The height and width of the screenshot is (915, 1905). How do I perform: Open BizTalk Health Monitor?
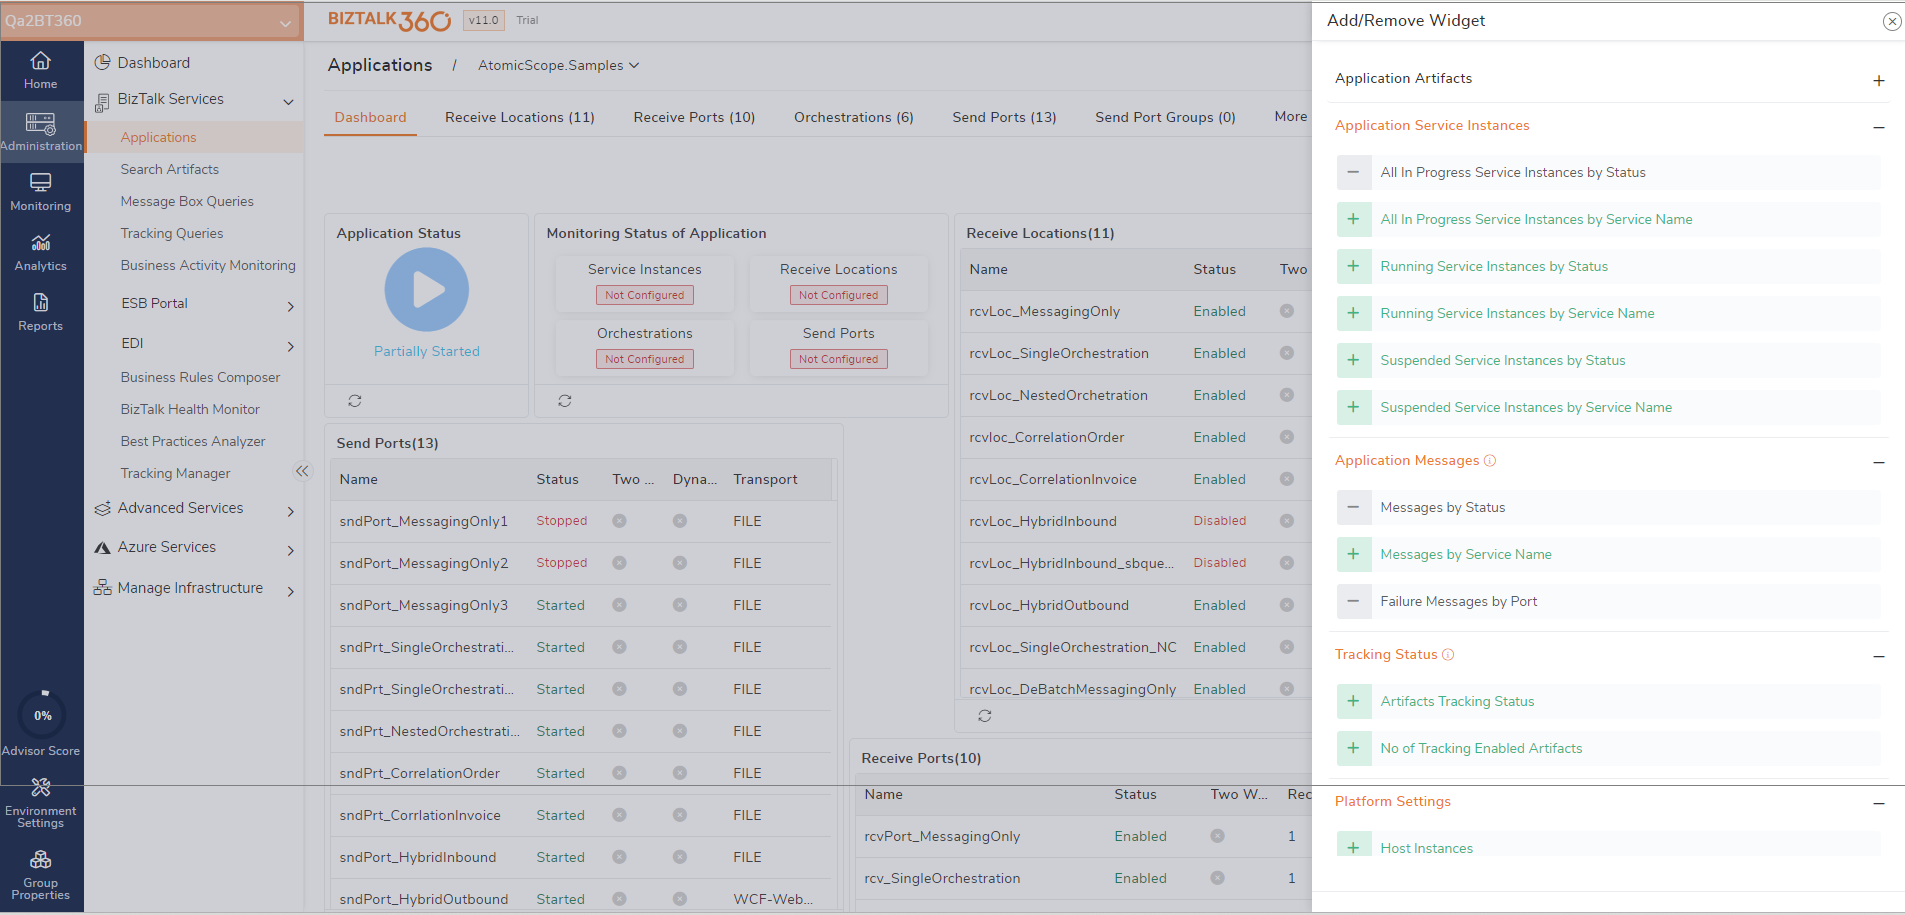(x=190, y=409)
